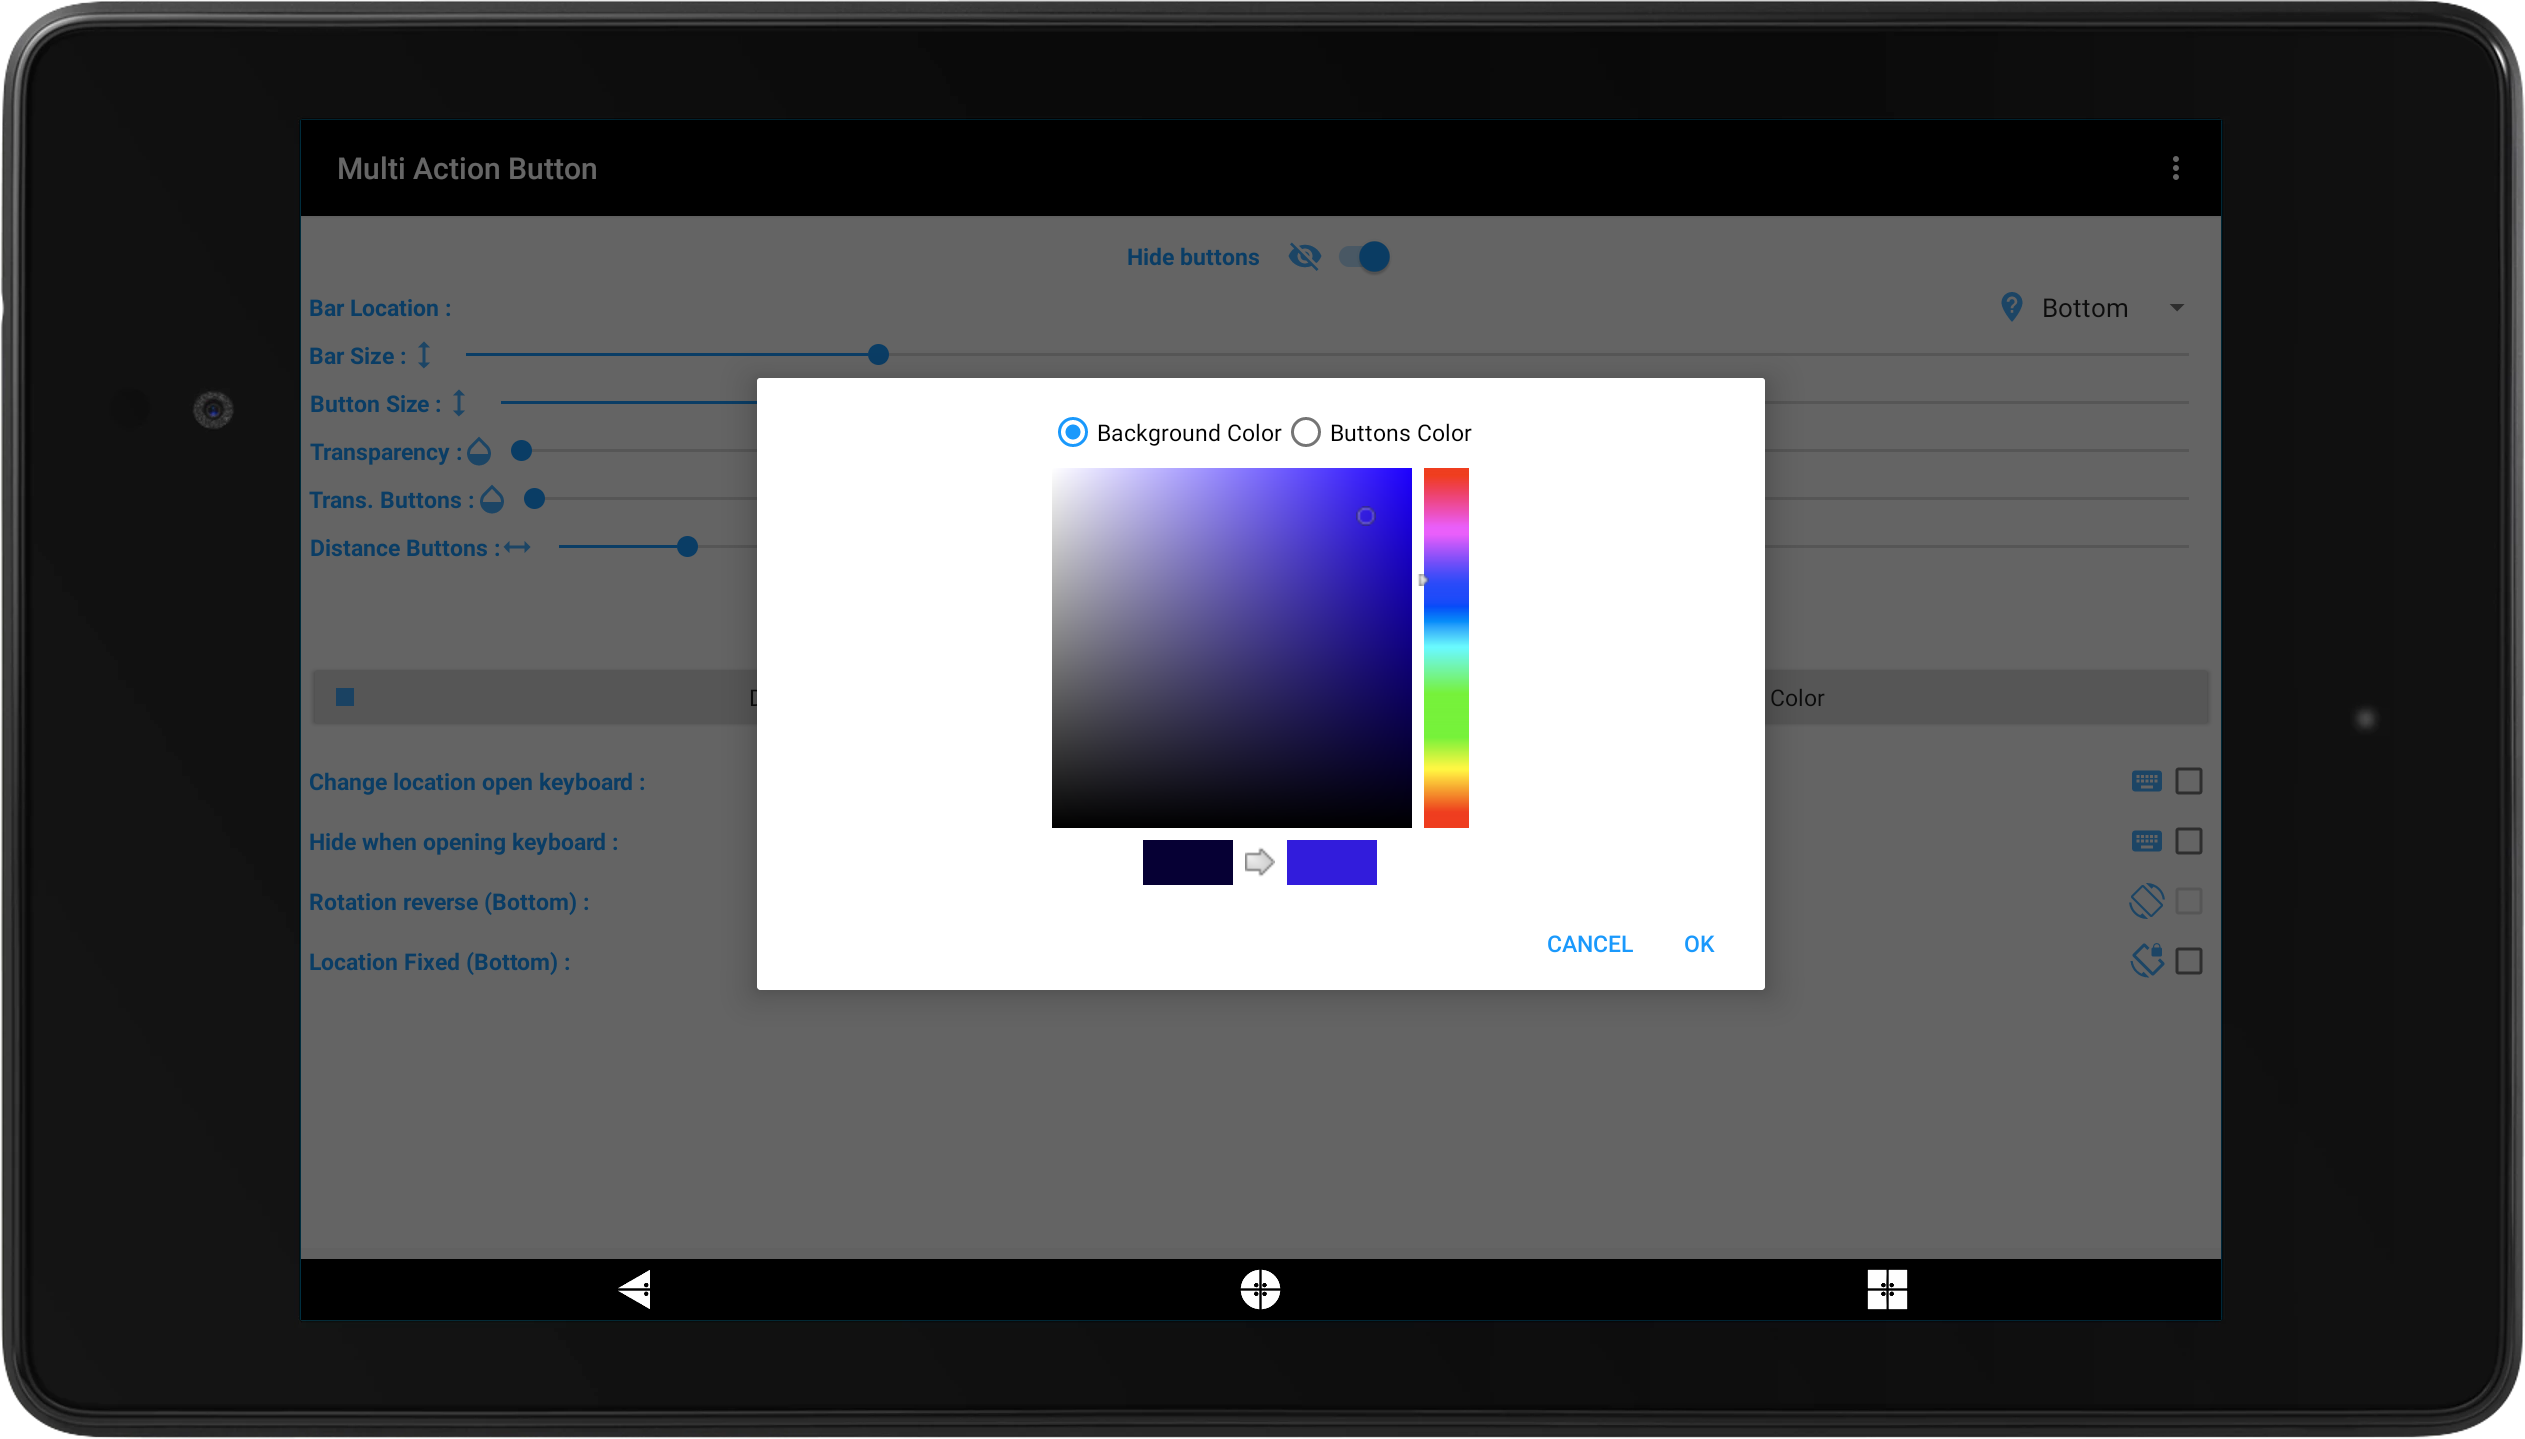Tap the square grid recents icon

[x=1886, y=1289]
